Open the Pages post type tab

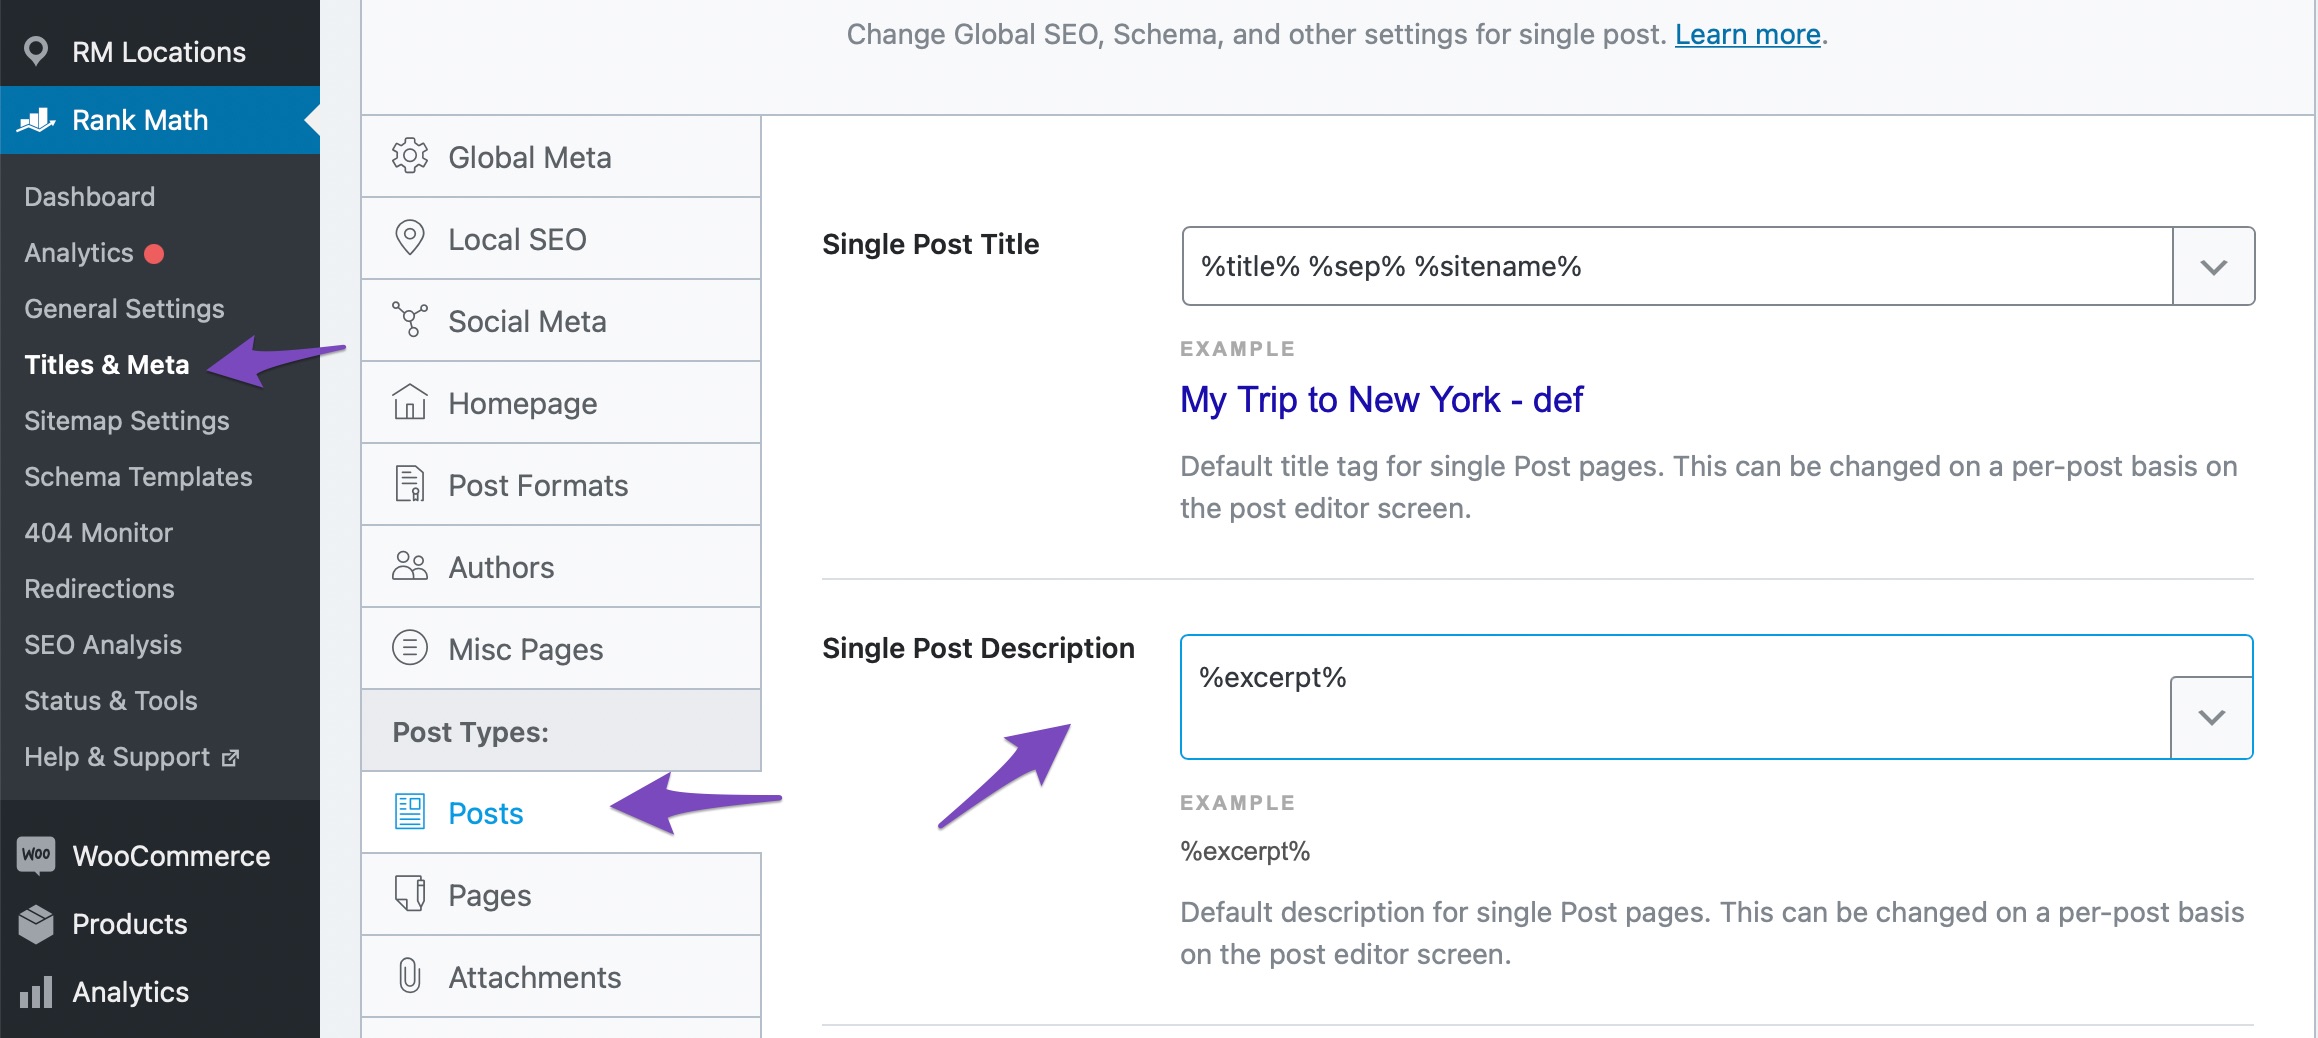(x=489, y=895)
